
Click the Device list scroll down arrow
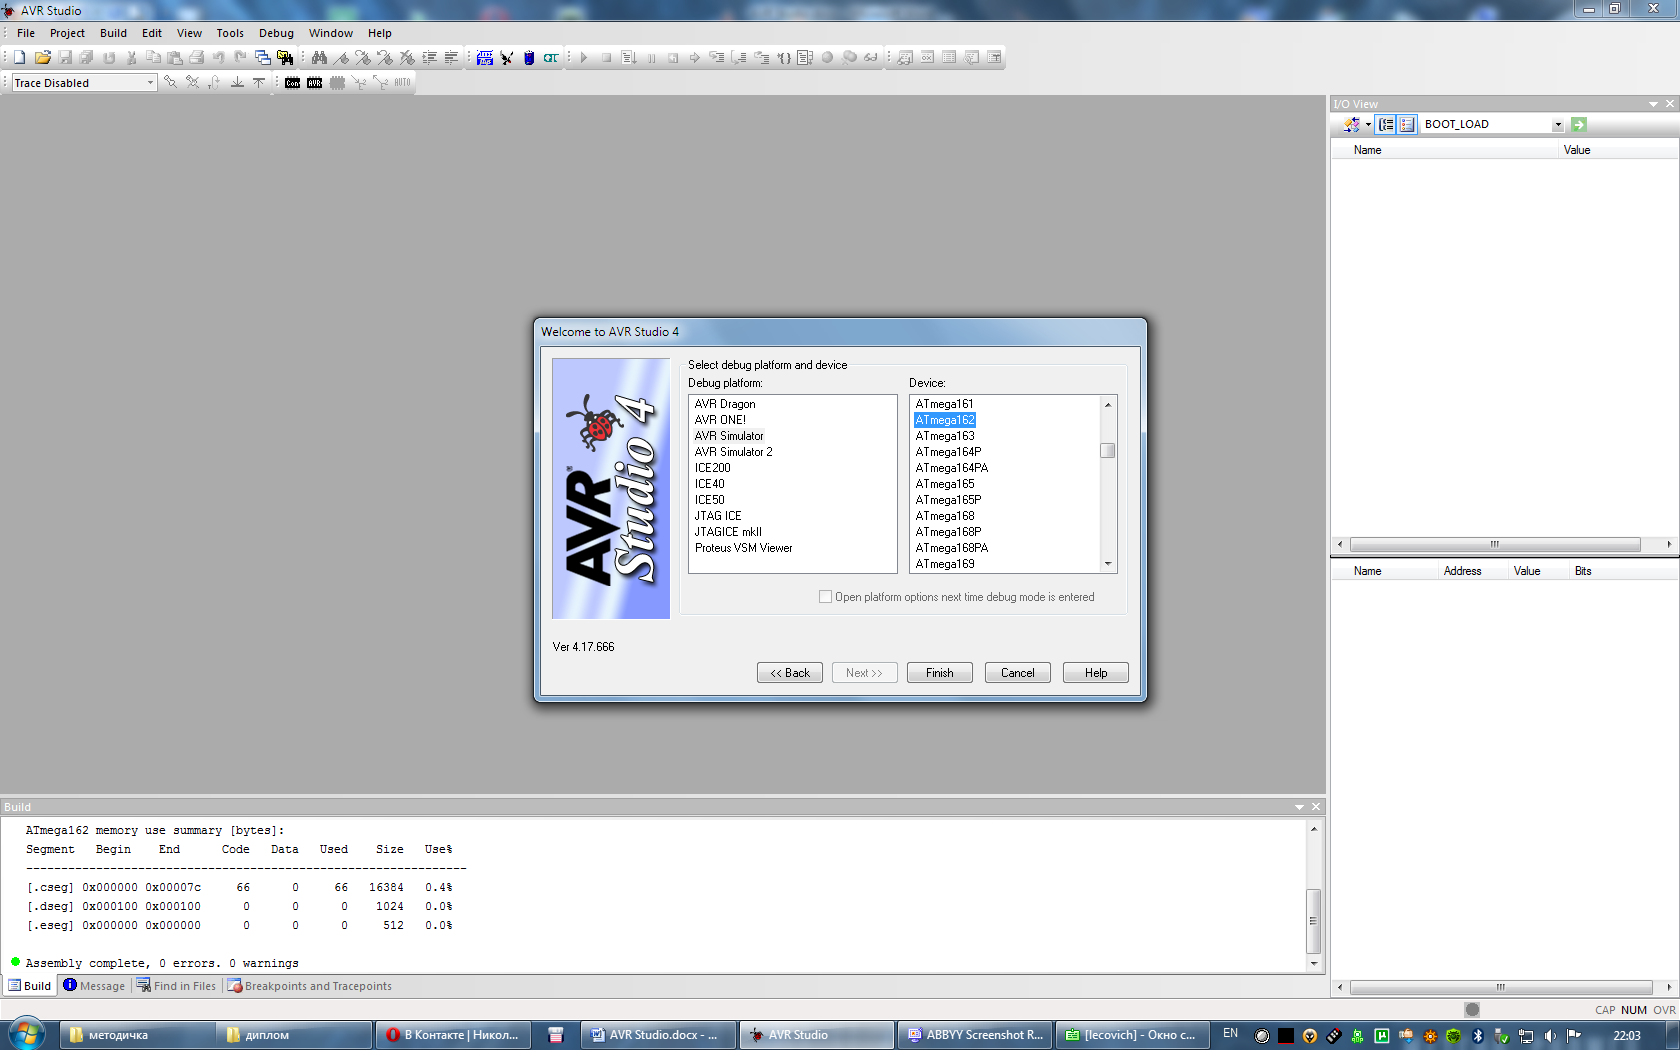[x=1108, y=565]
